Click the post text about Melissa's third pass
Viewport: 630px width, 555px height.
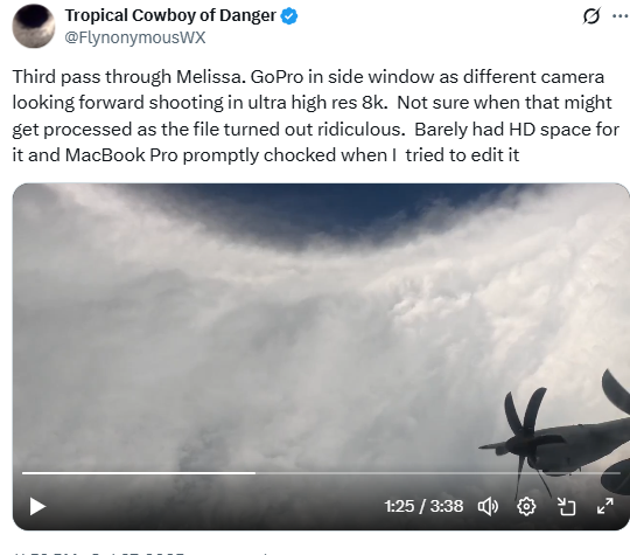(x=316, y=116)
